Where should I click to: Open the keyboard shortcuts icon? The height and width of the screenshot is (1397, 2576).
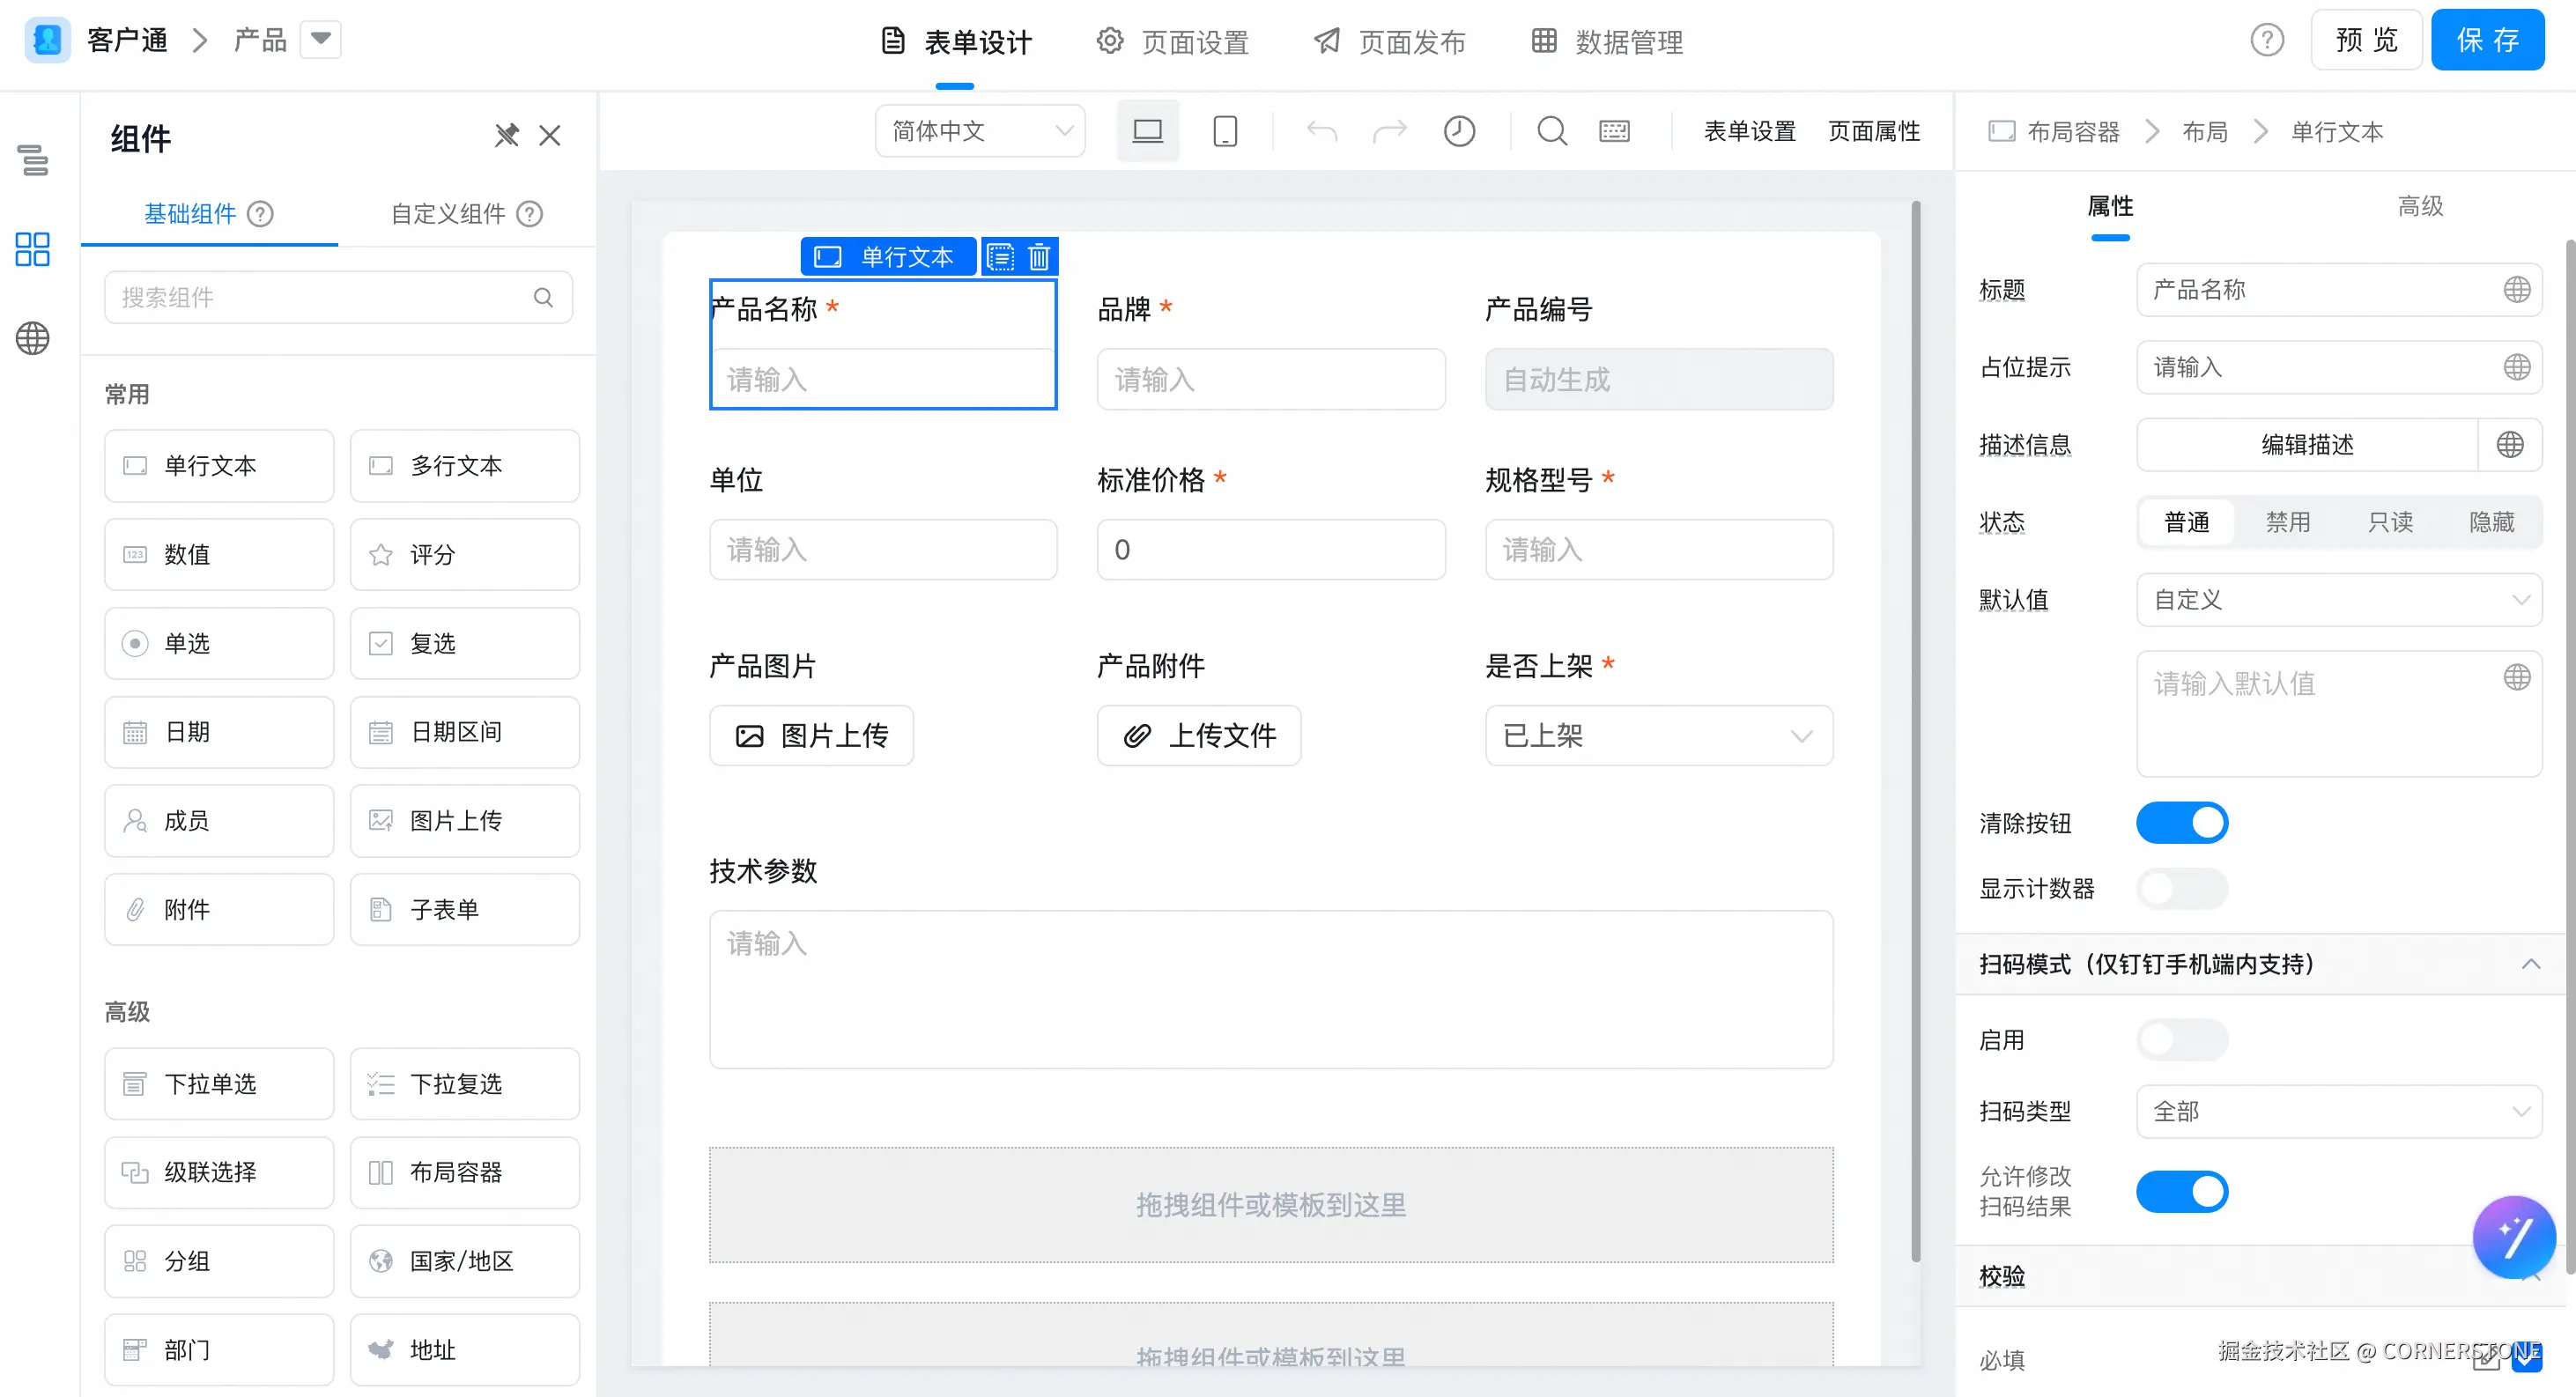pos(1614,131)
